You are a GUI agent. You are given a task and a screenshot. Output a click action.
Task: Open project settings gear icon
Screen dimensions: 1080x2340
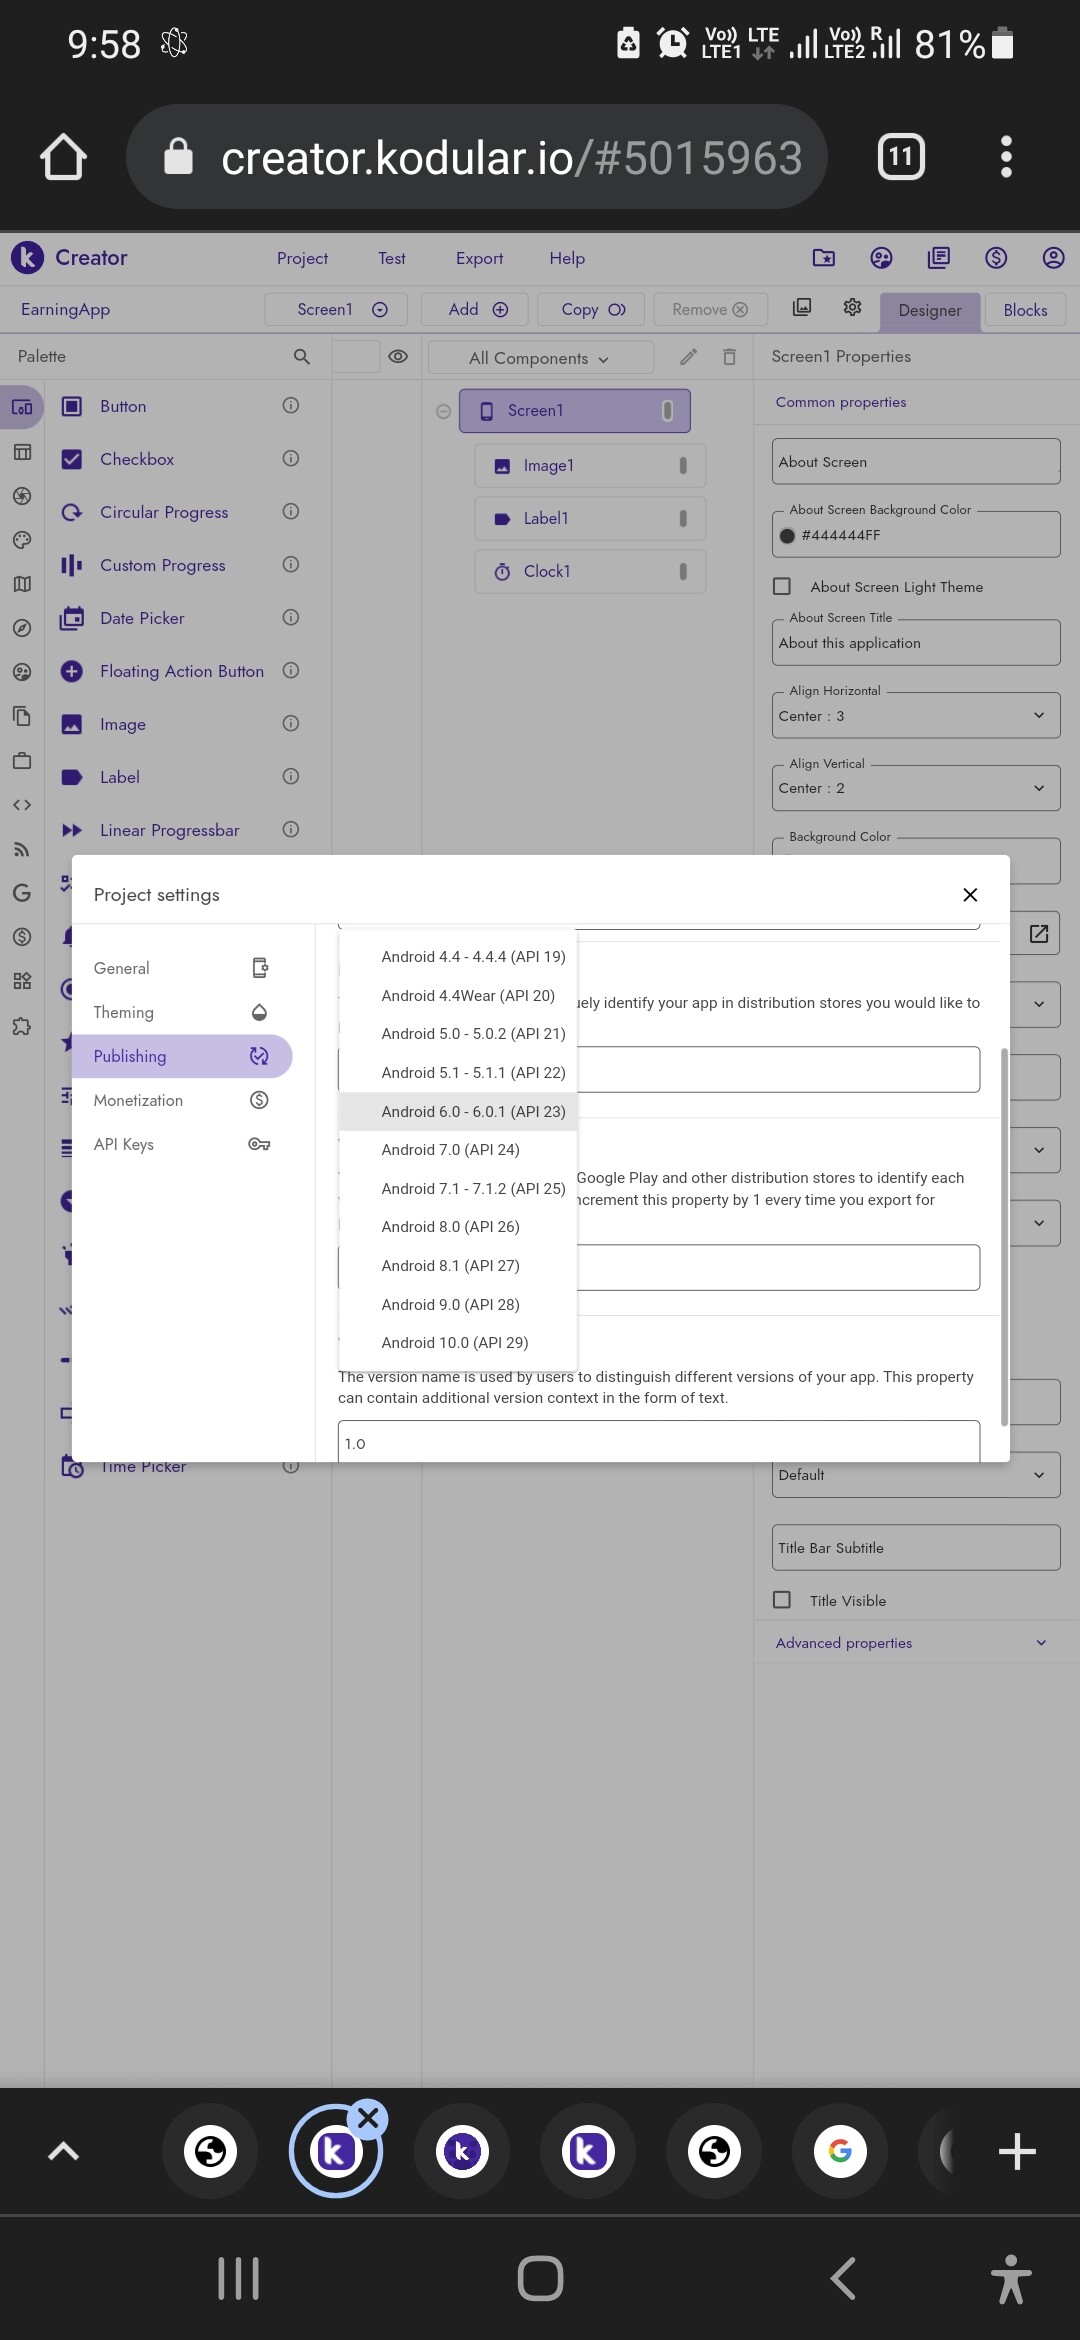(x=852, y=308)
